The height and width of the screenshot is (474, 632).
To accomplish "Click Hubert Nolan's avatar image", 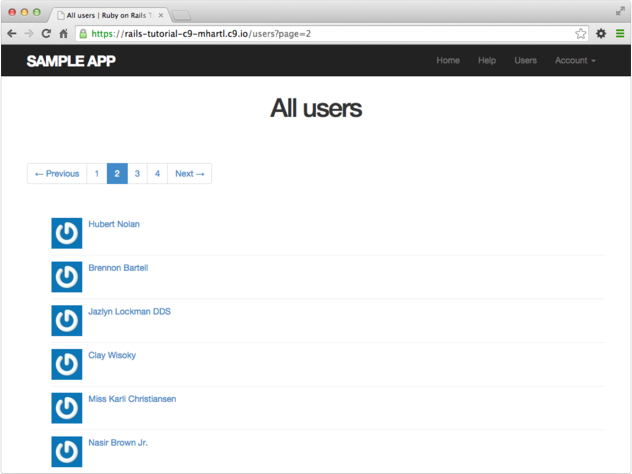I will coord(66,233).
